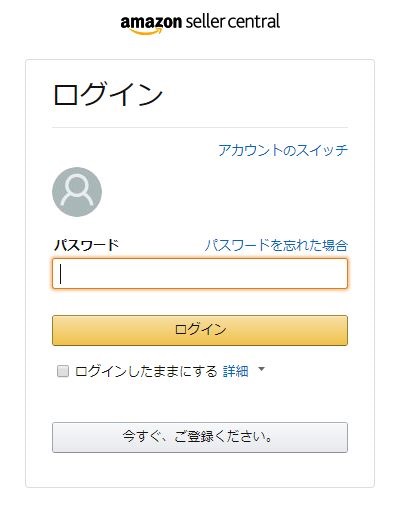The height and width of the screenshot is (512, 405).
Task: Expand the arrow beside 詳細
Action: (262, 369)
